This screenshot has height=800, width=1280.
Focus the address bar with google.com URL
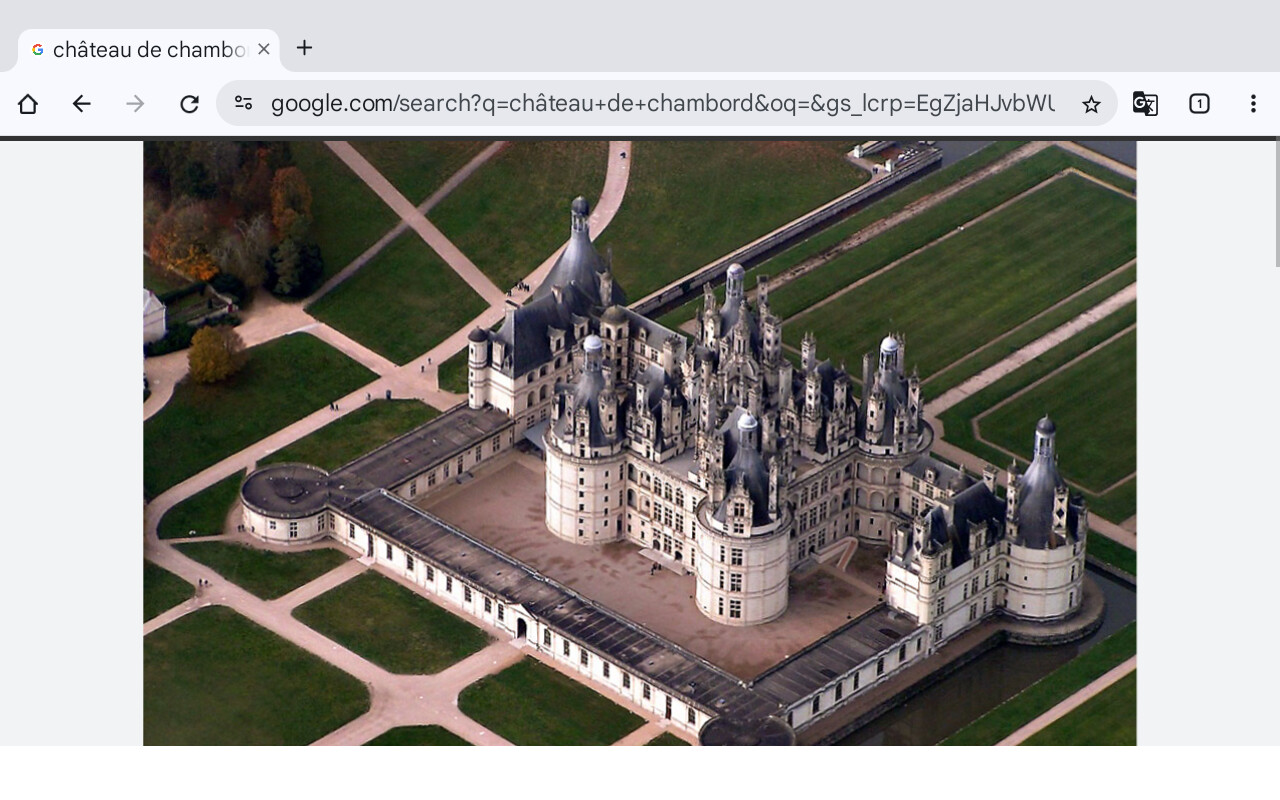pyautogui.click(x=660, y=104)
